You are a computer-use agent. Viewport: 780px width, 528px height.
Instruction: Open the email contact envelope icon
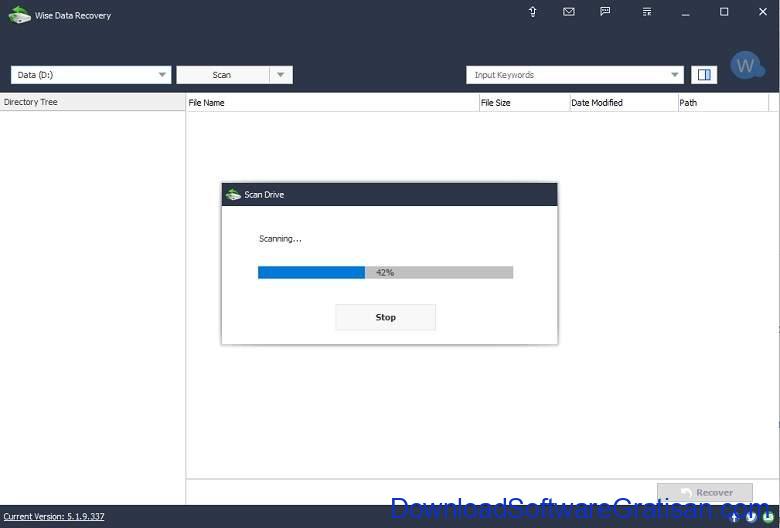[569, 11]
